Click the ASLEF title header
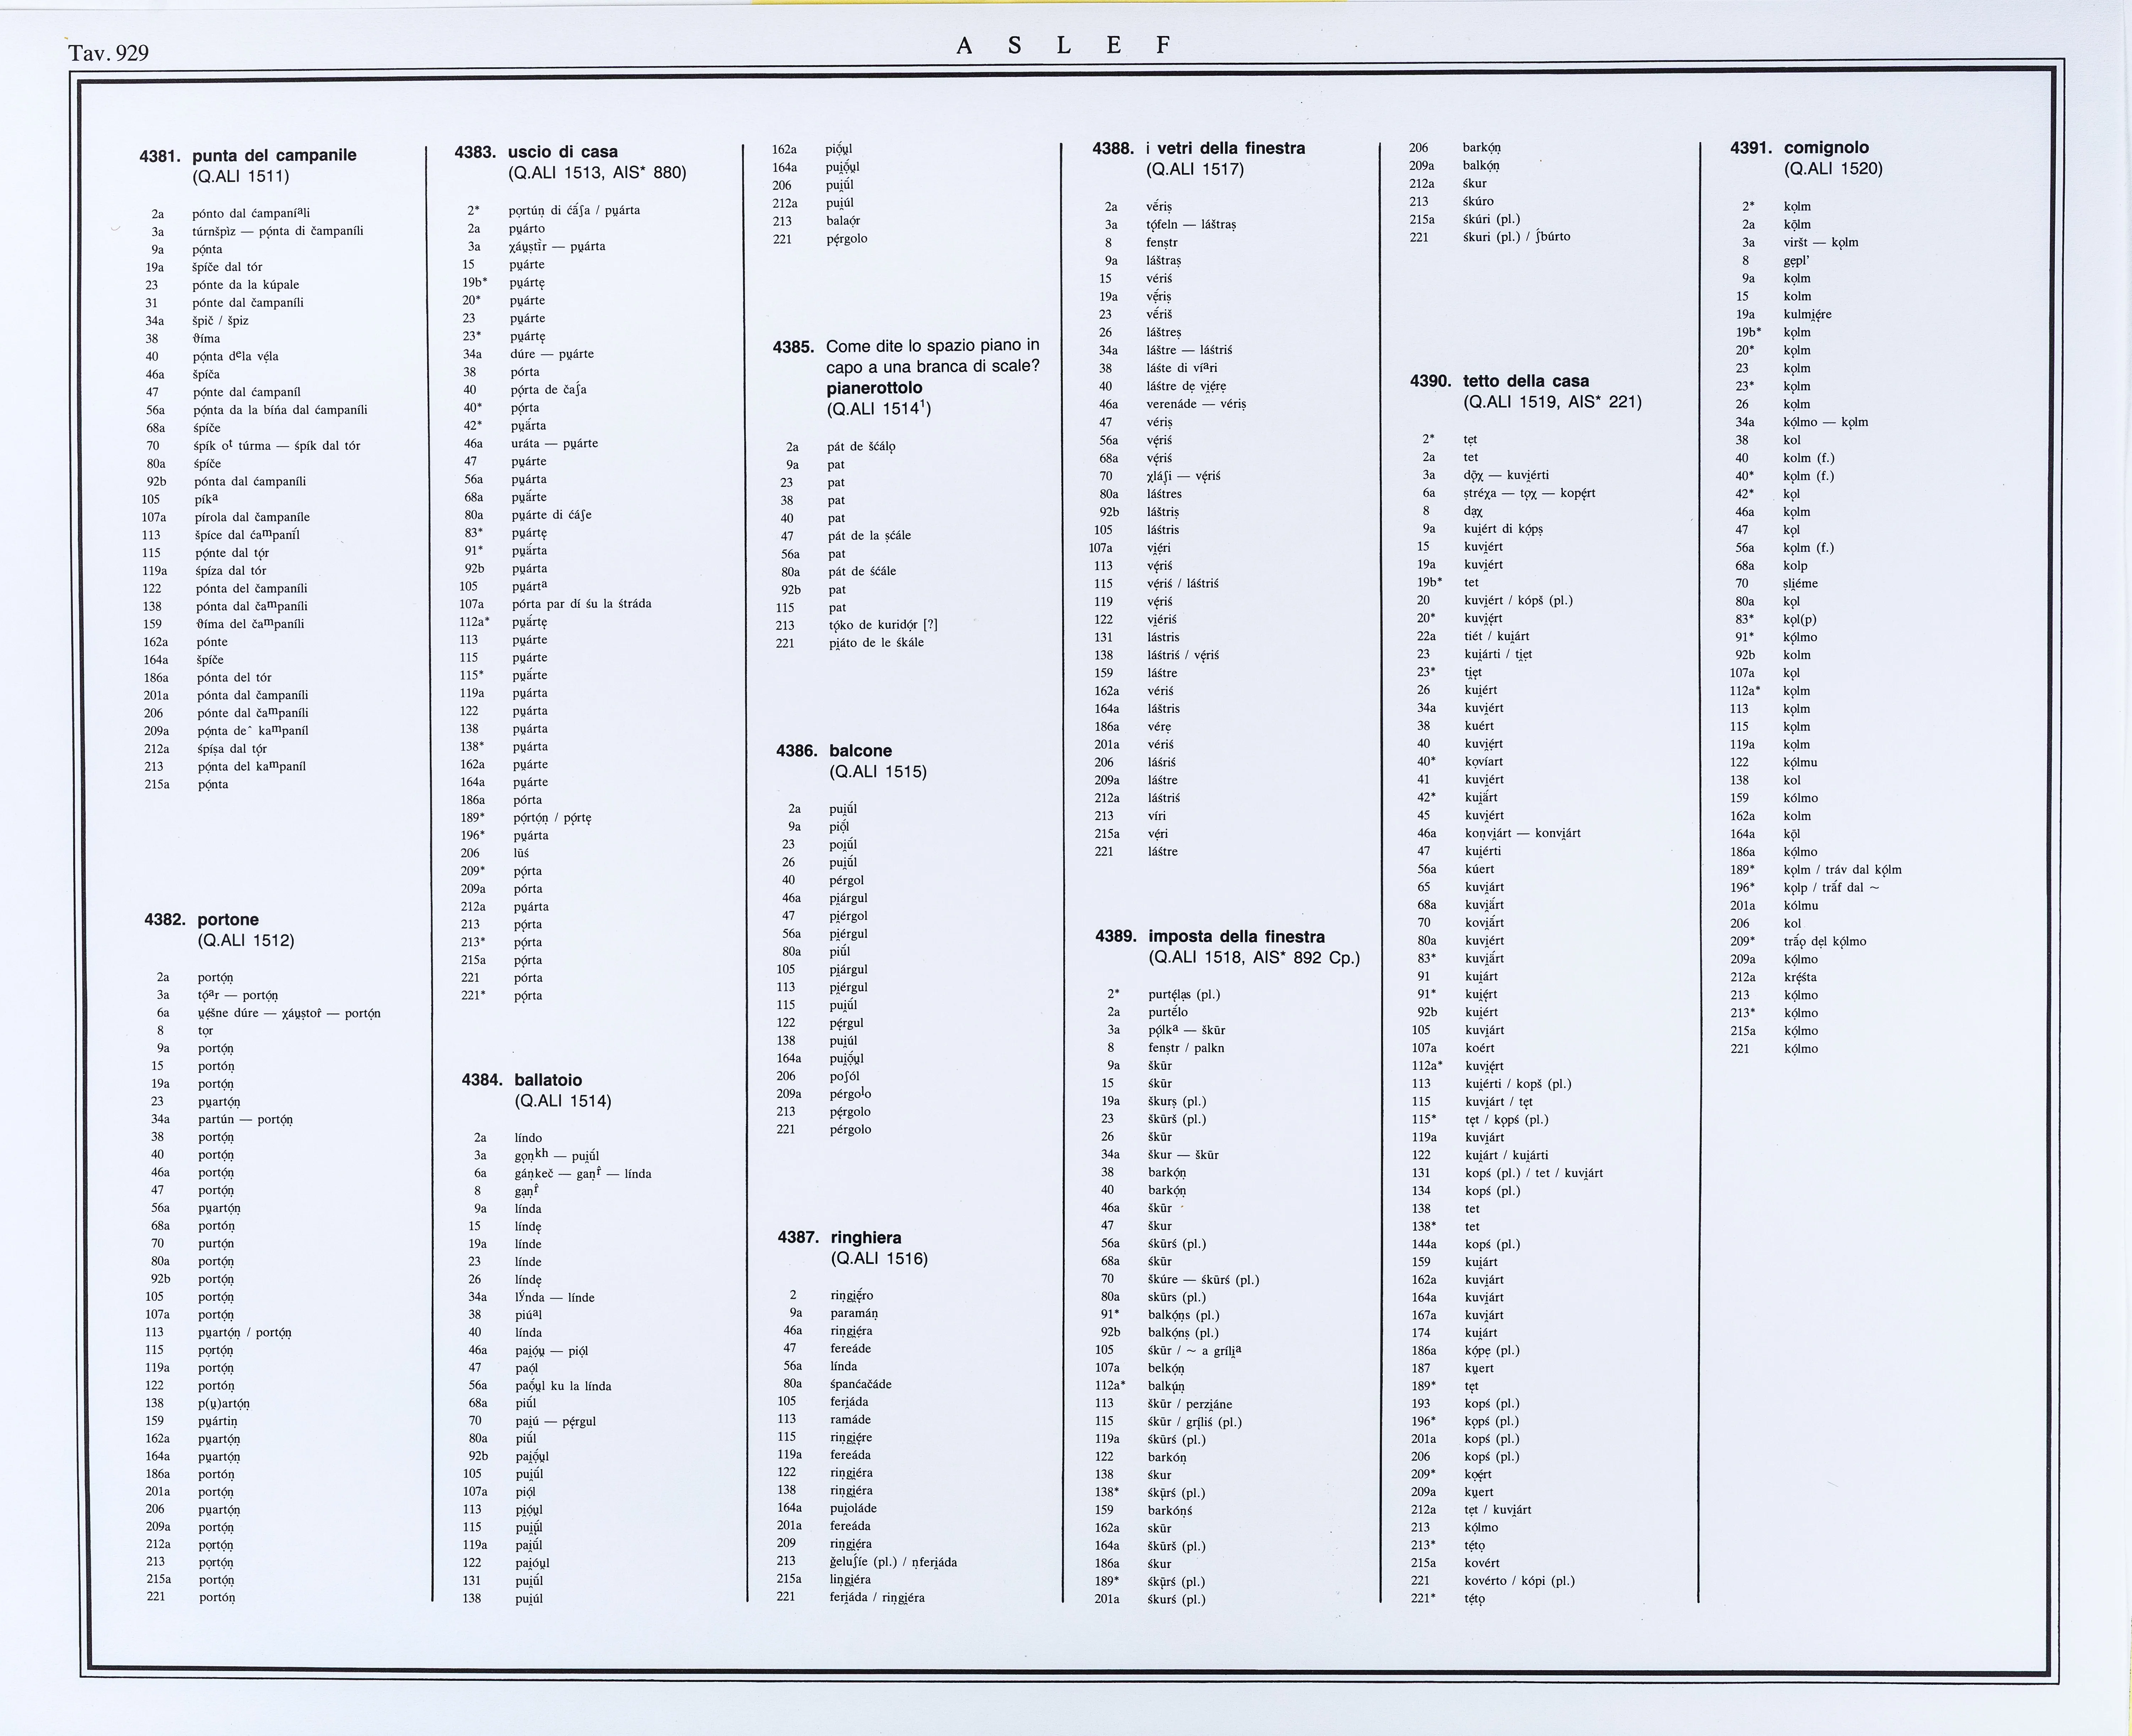The width and height of the screenshot is (2132, 1736). pos(1064,46)
